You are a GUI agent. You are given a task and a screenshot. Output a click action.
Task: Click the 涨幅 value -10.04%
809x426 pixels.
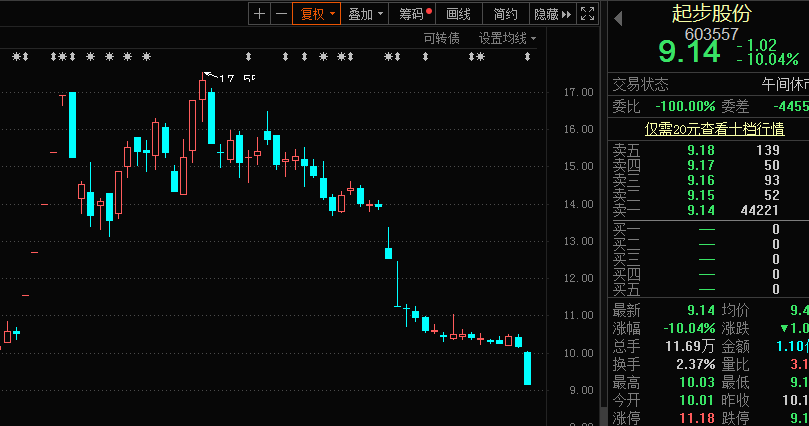689,328
